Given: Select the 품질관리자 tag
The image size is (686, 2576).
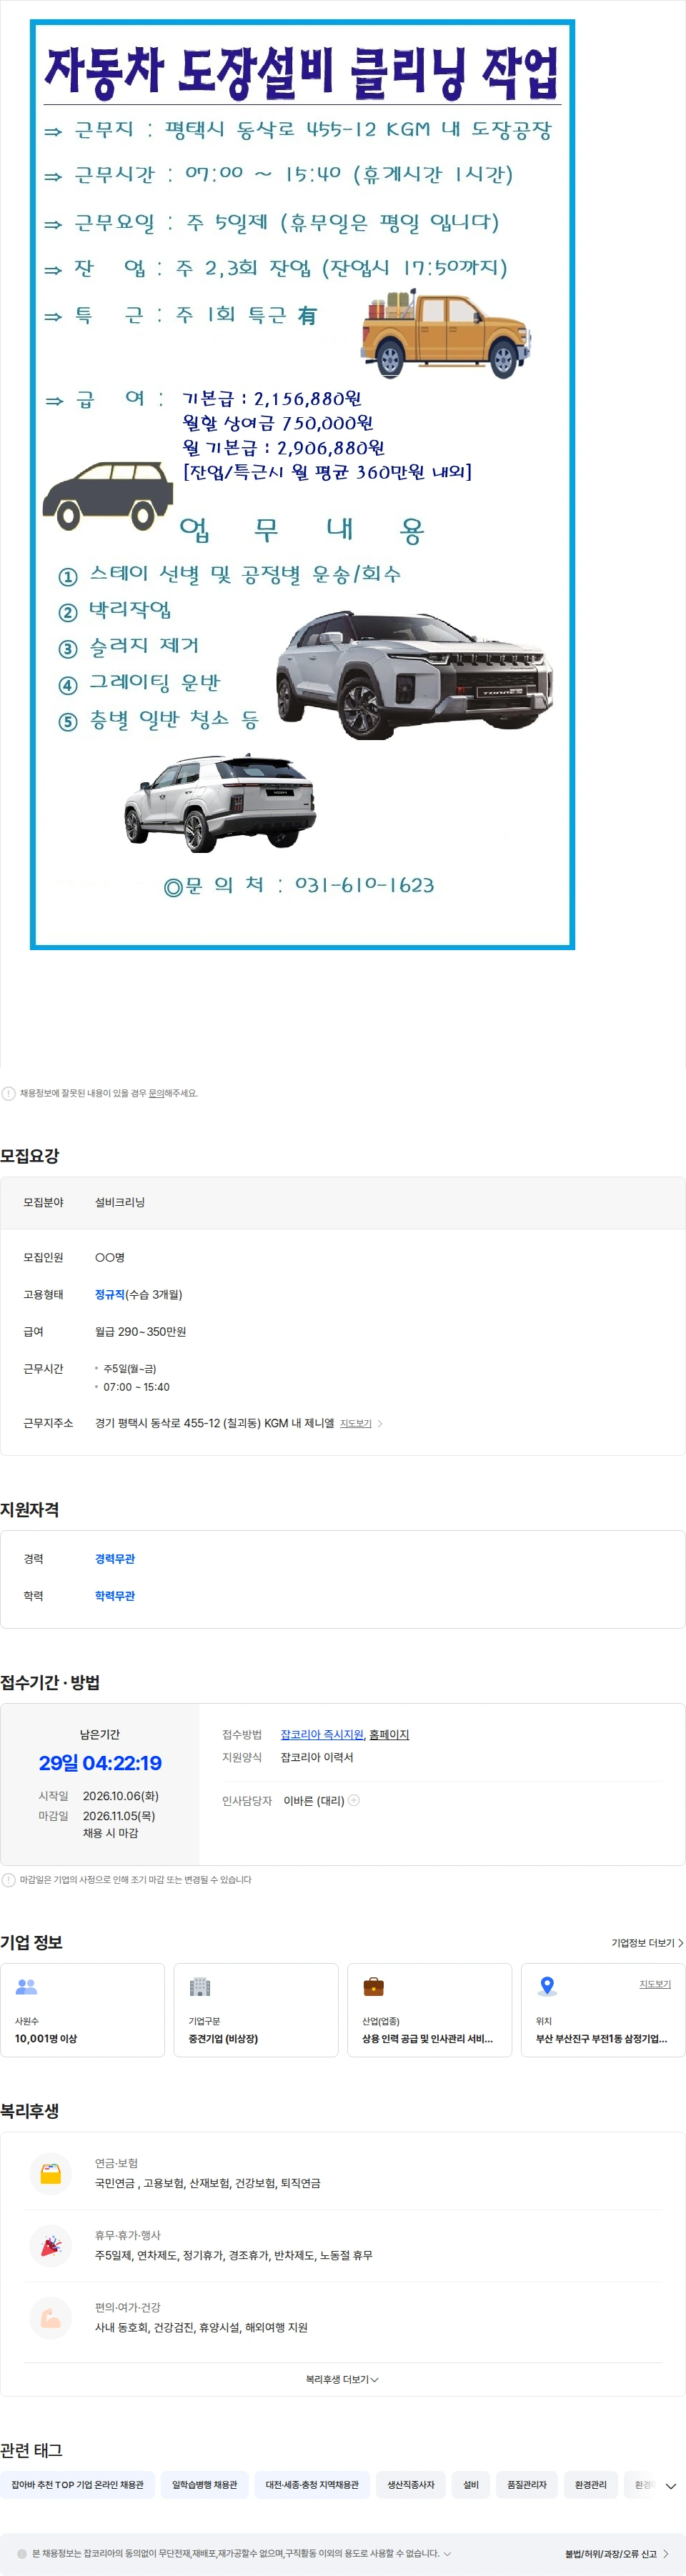Looking at the screenshot, I should pos(527,2484).
